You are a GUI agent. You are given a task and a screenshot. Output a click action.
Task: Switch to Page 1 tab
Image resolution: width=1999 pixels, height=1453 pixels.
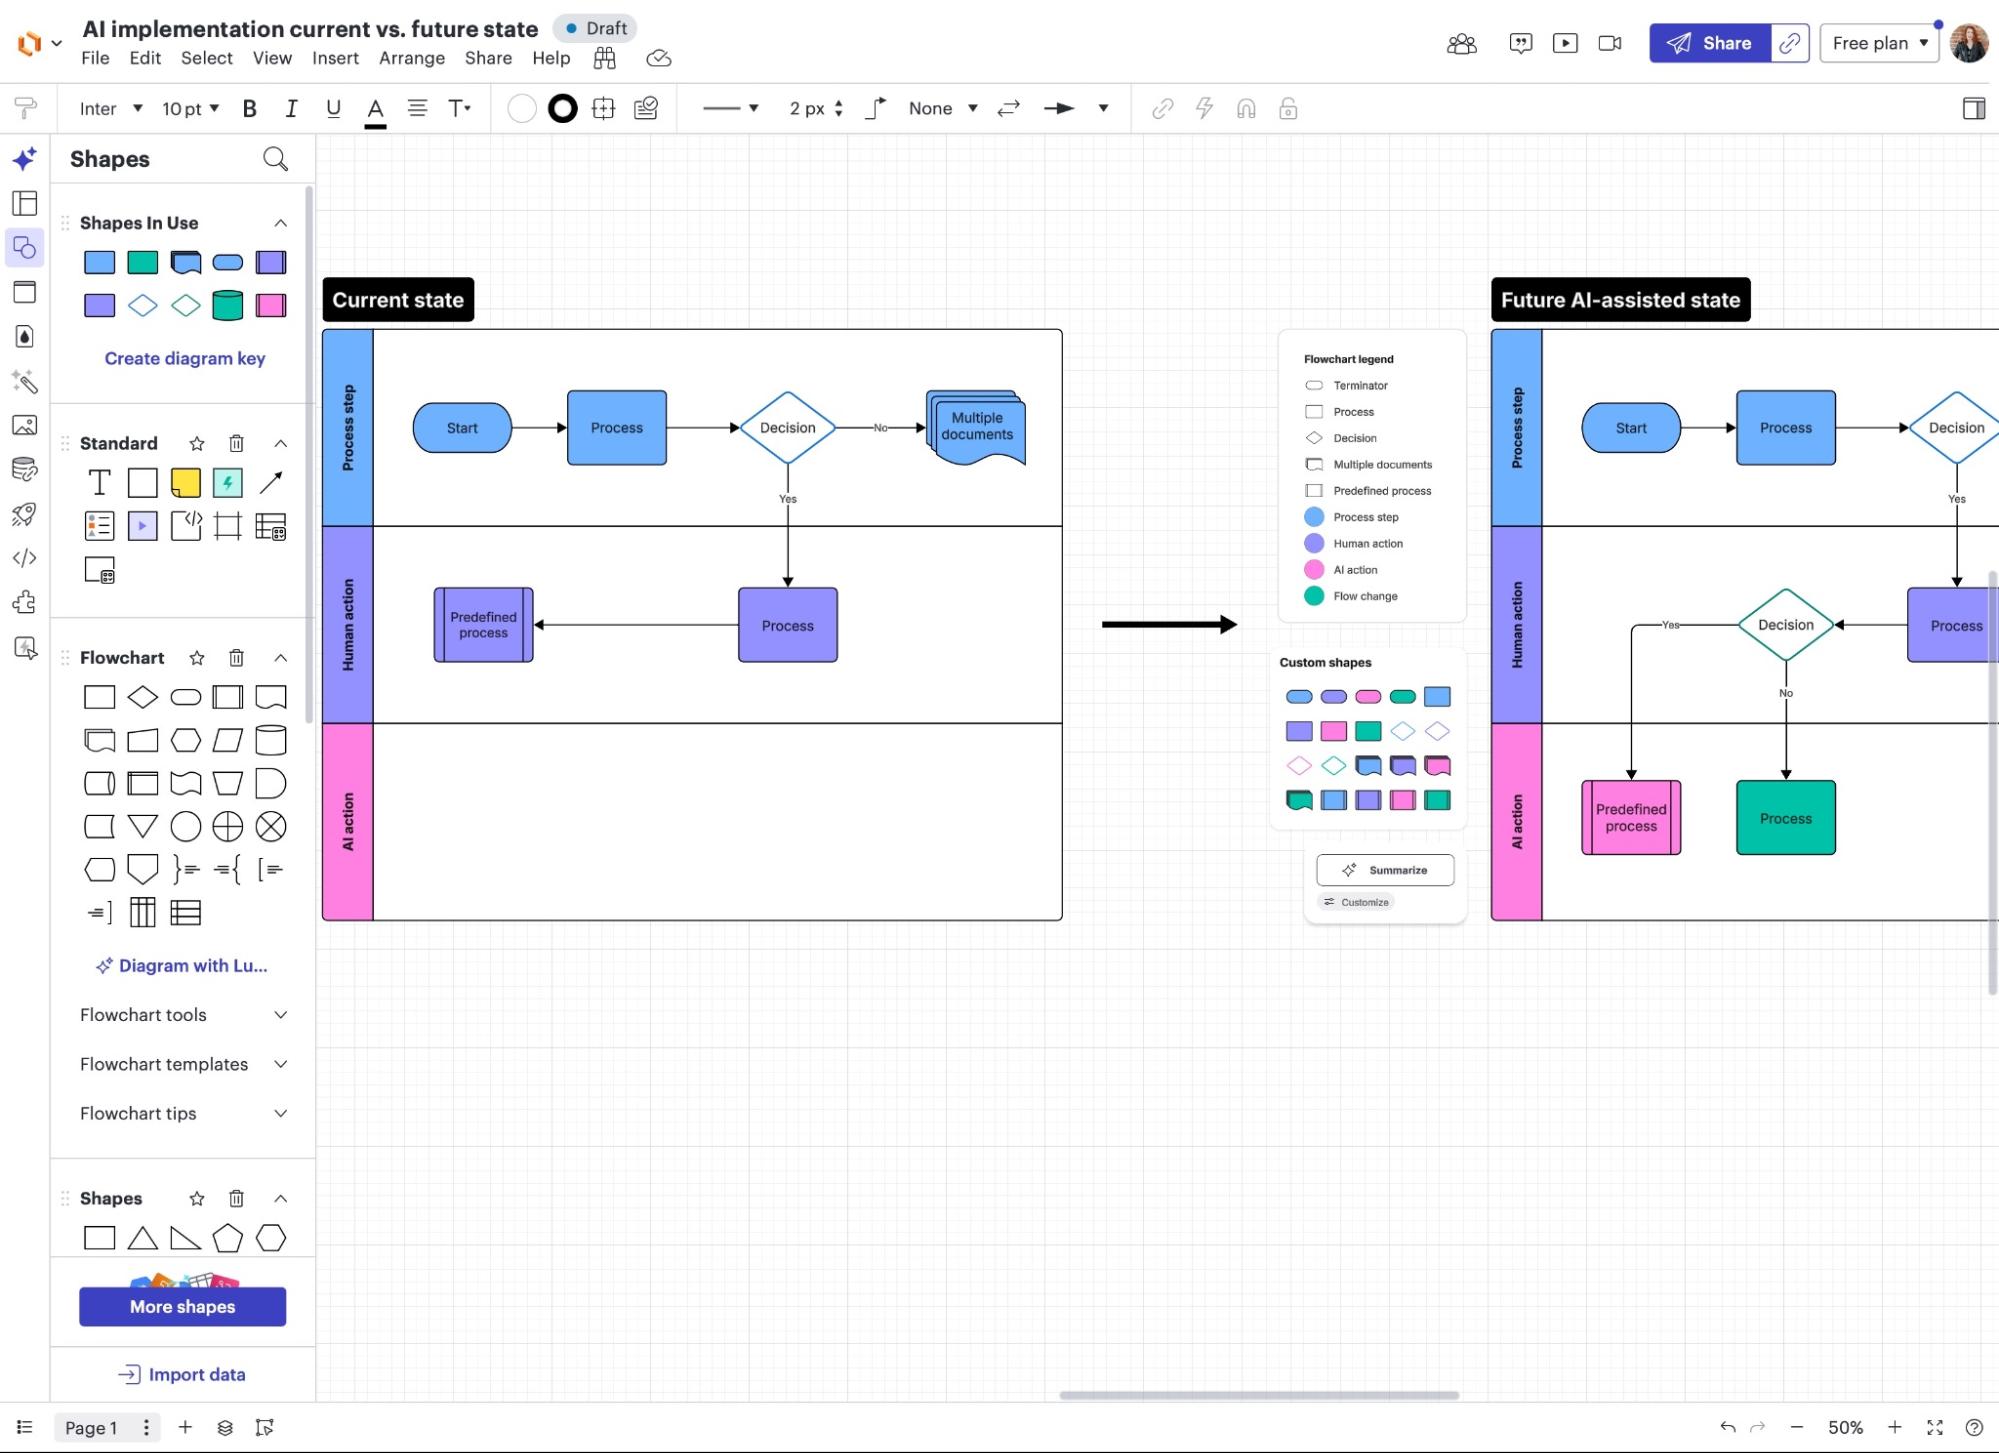click(x=90, y=1427)
